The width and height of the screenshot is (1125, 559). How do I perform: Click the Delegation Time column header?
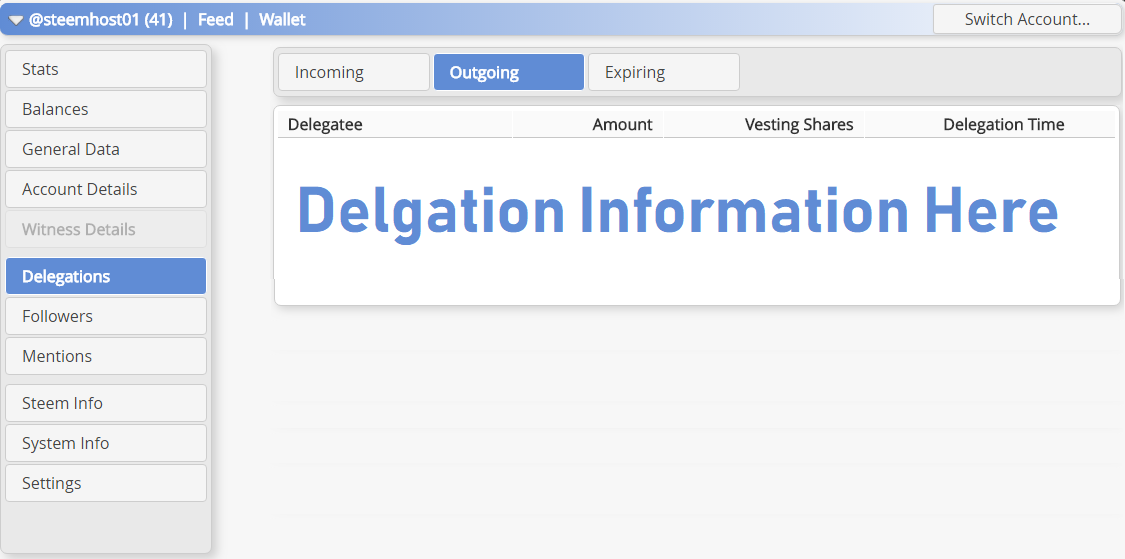1003,124
